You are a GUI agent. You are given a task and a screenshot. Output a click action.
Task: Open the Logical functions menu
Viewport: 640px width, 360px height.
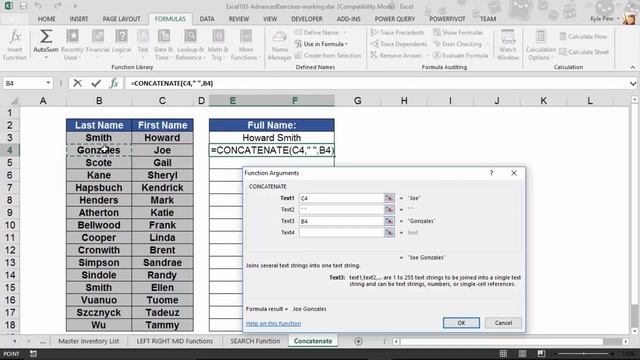121,45
